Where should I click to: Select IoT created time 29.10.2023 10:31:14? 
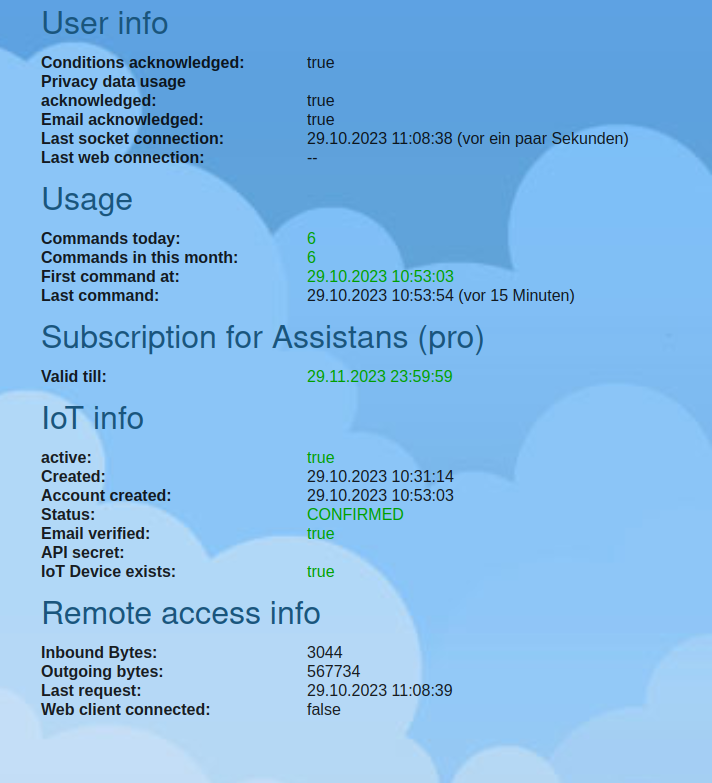[380, 477]
